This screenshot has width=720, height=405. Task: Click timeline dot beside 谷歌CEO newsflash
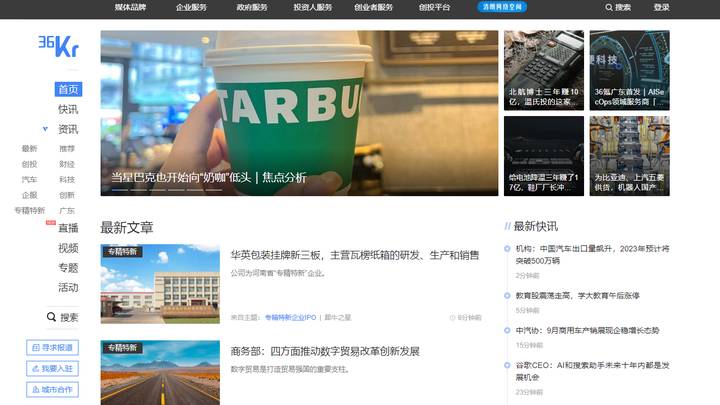coord(507,365)
